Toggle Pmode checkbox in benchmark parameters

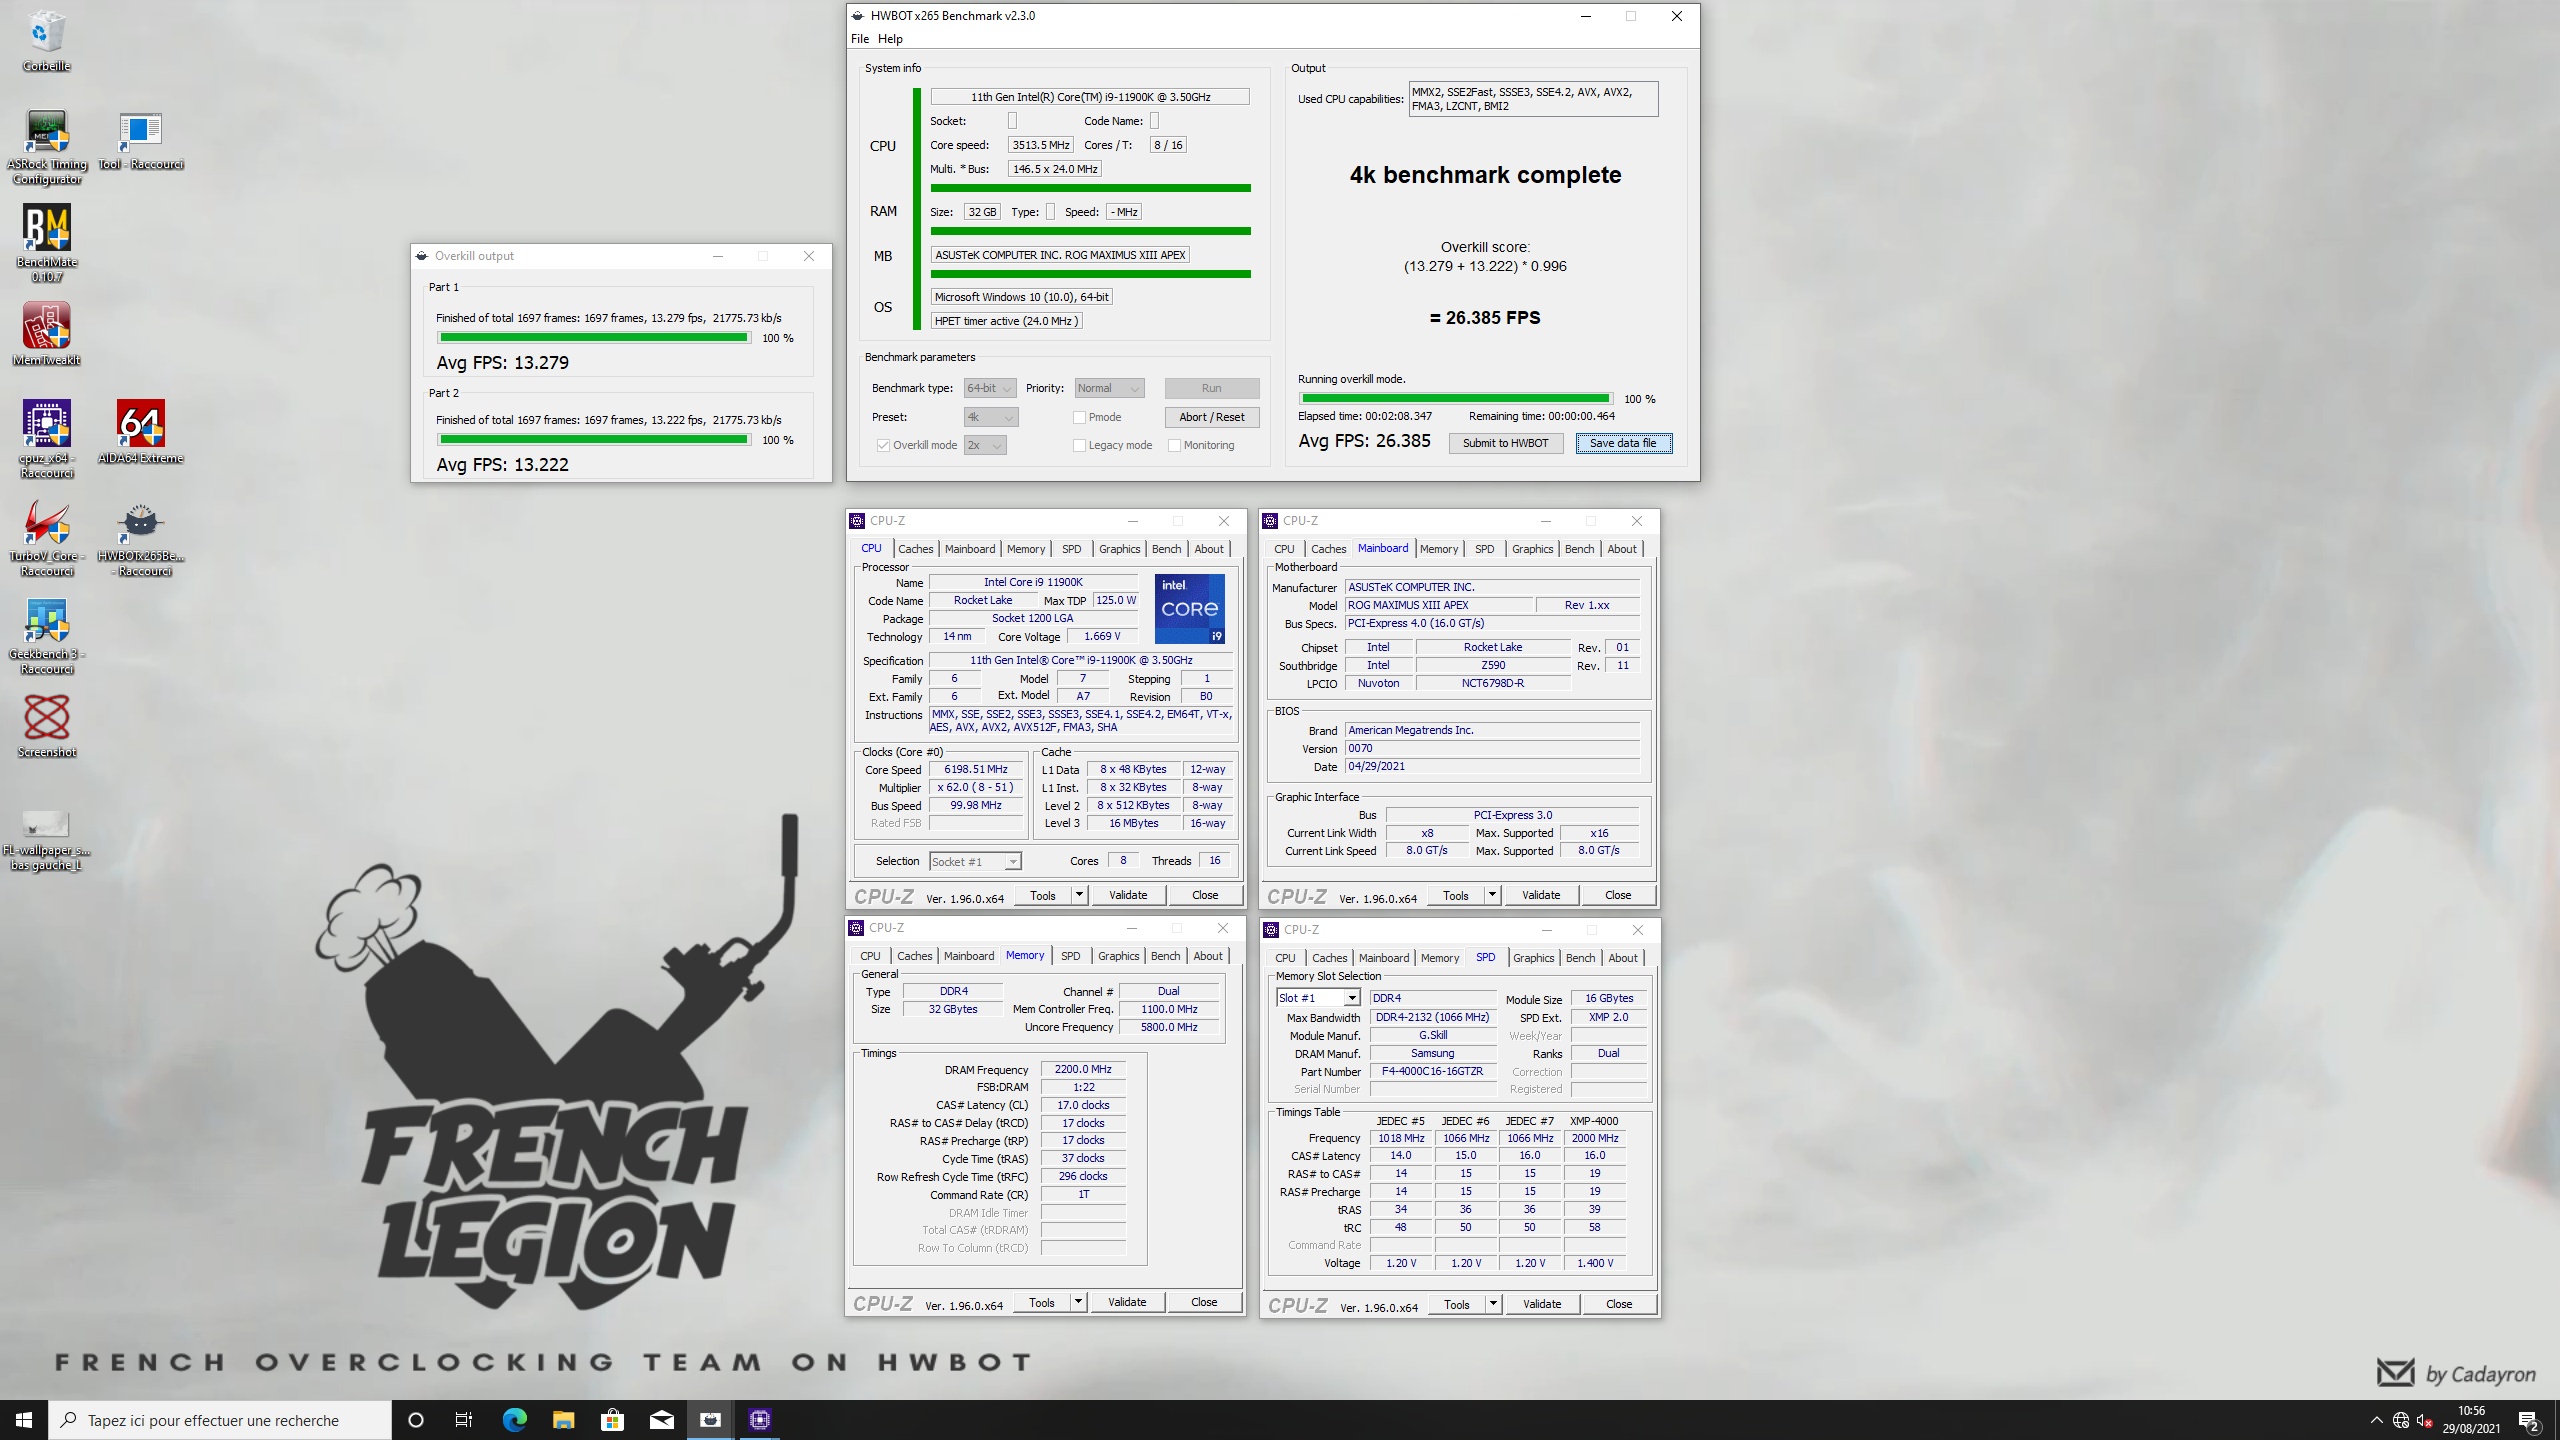(x=1079, y=417)
